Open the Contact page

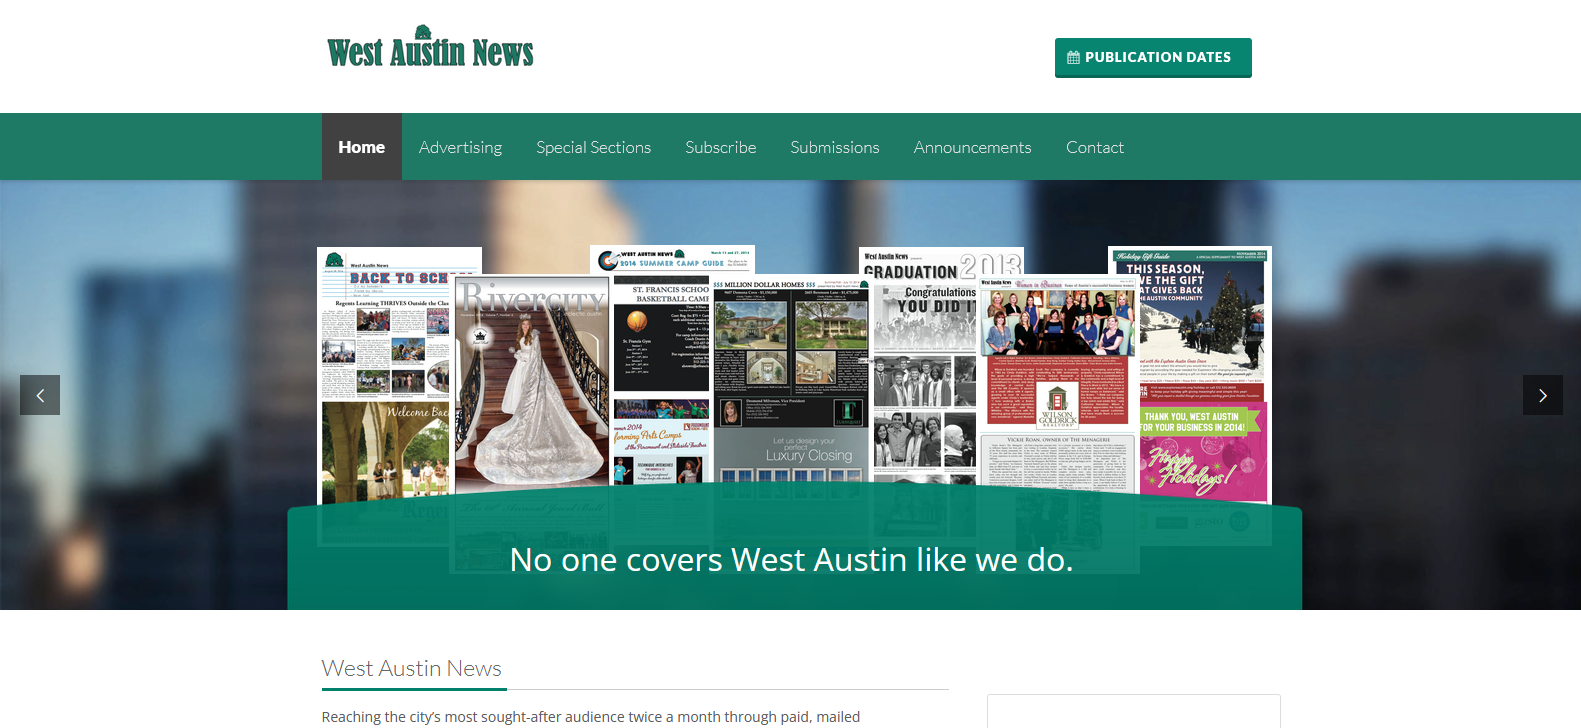pos(1094,147)
